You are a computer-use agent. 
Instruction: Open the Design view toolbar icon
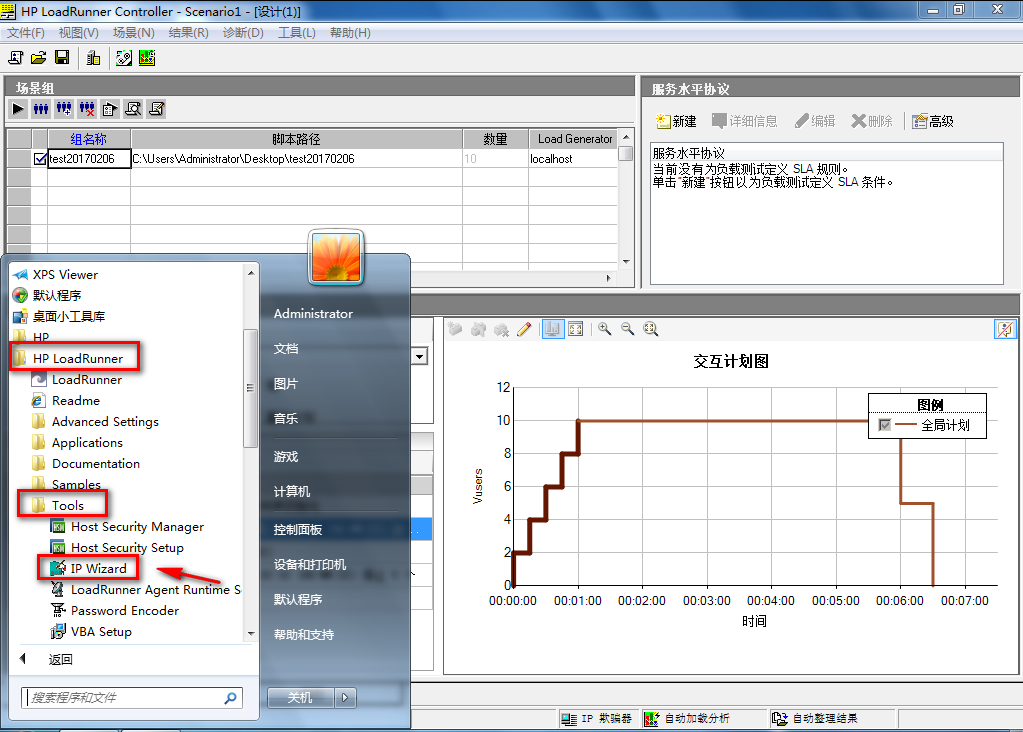[124, 58]
